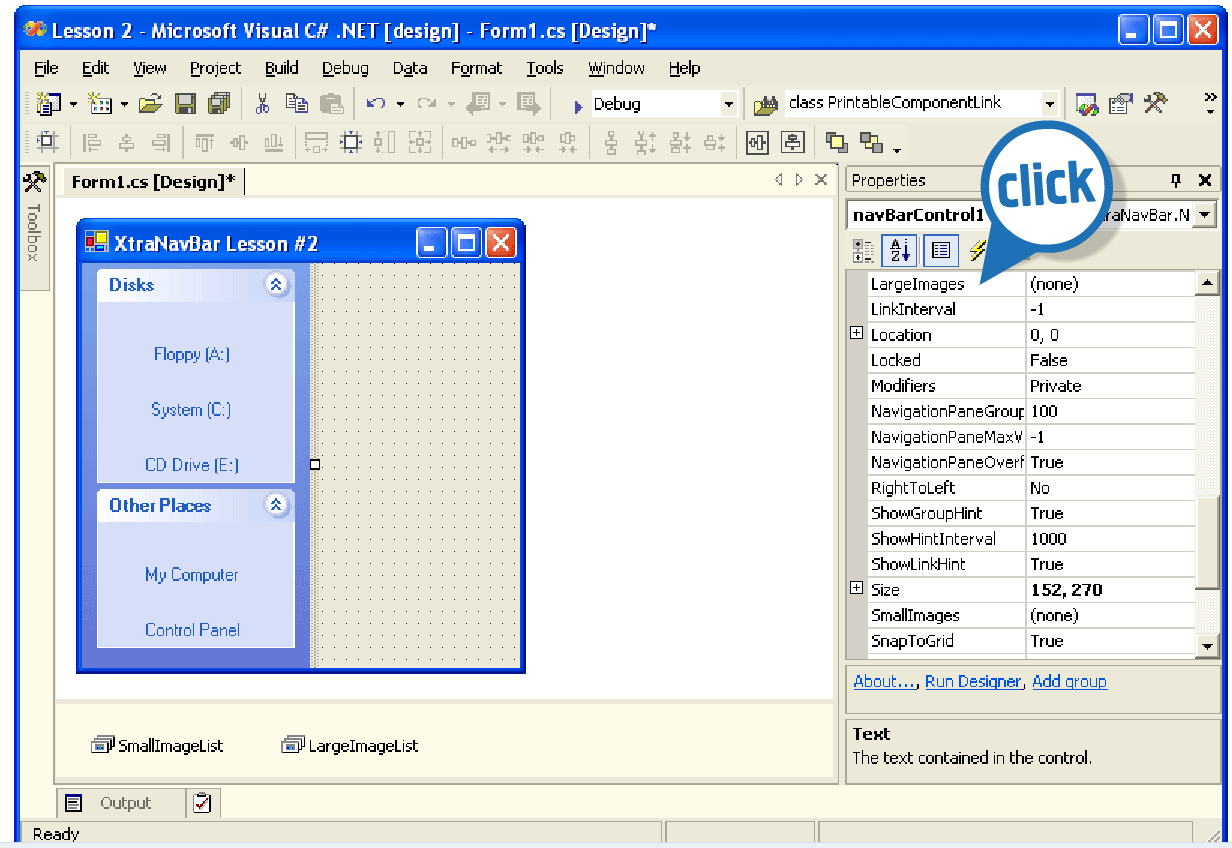The width and height of the screenshot is (1232, 848).
Task: Click the Open File folder icon
Action: point(150,103)
